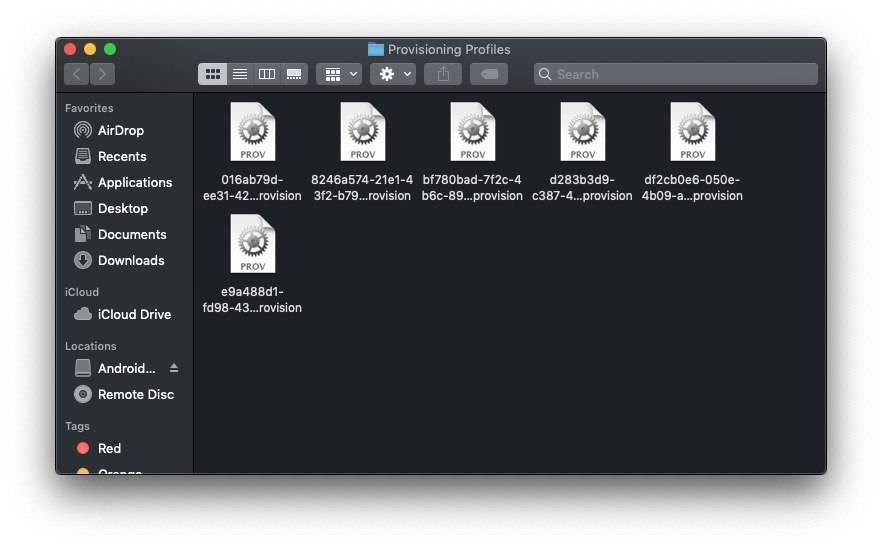Viewport: 882px width, 548px height.
Task: Close the Finder window with red button
Action: pyautogui.click(x=70, y=50)
